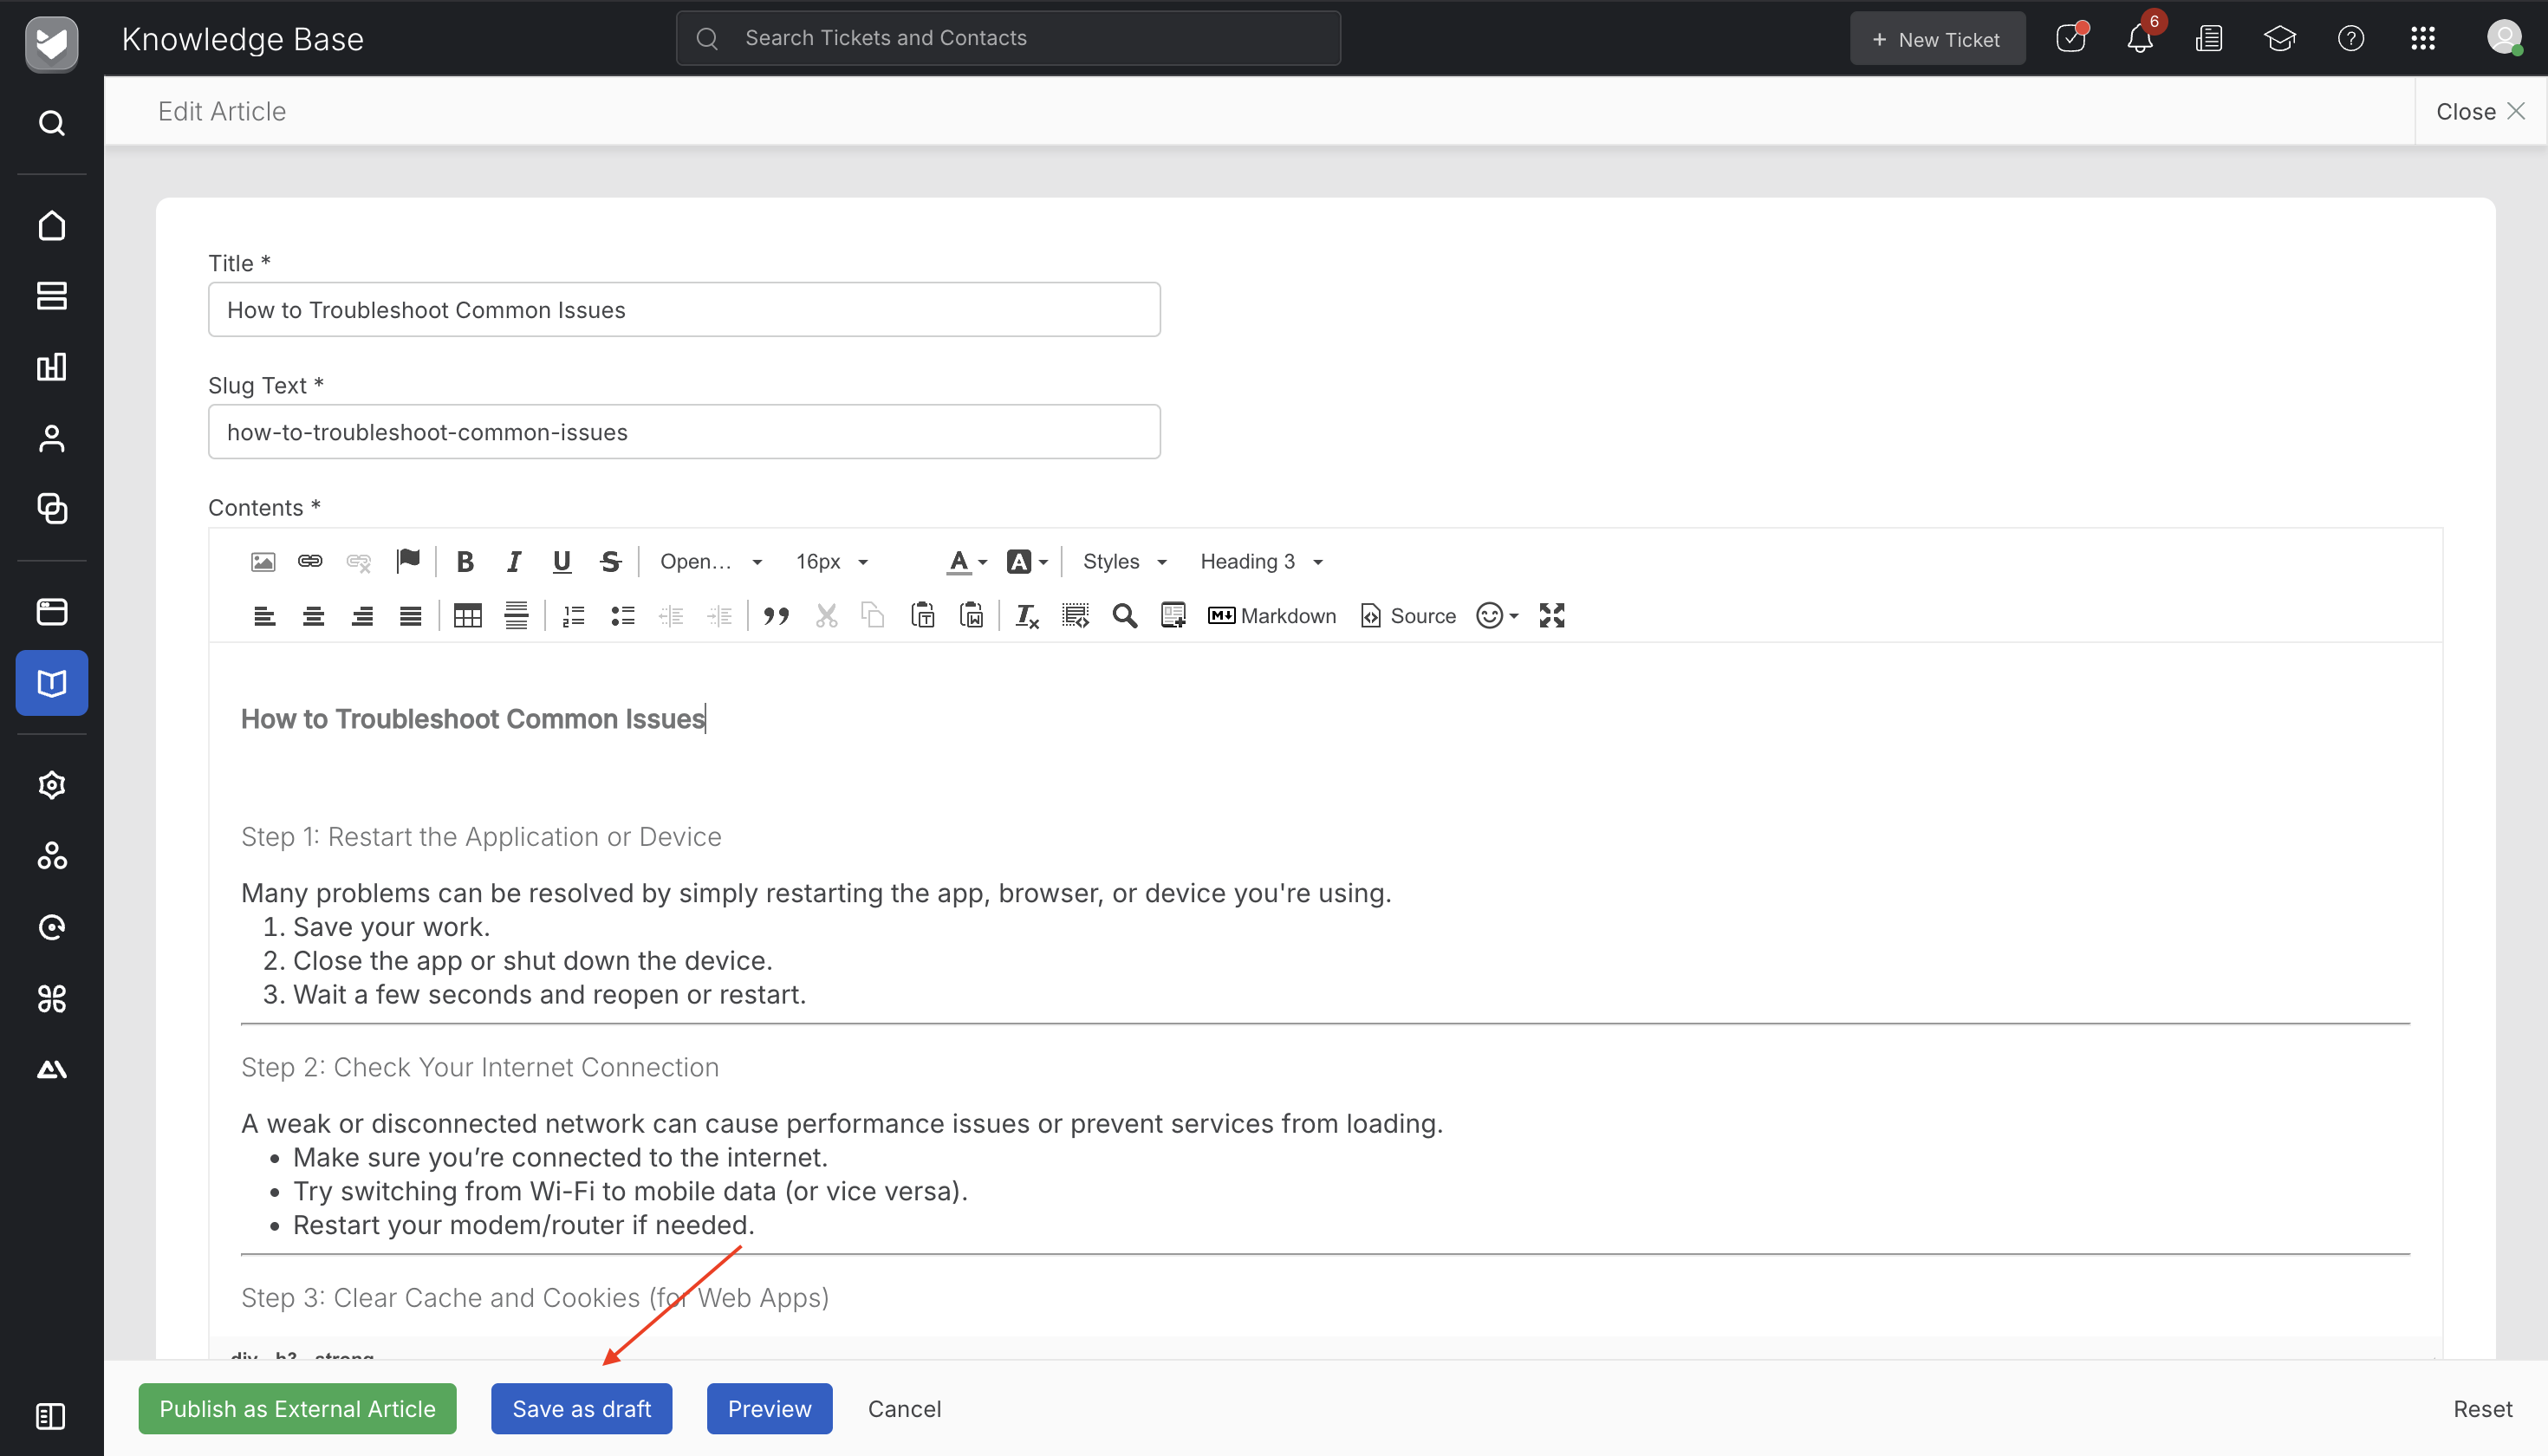Click the select all icon
Viewport: 2548px width, 1456px height.
pos(1076,616)
